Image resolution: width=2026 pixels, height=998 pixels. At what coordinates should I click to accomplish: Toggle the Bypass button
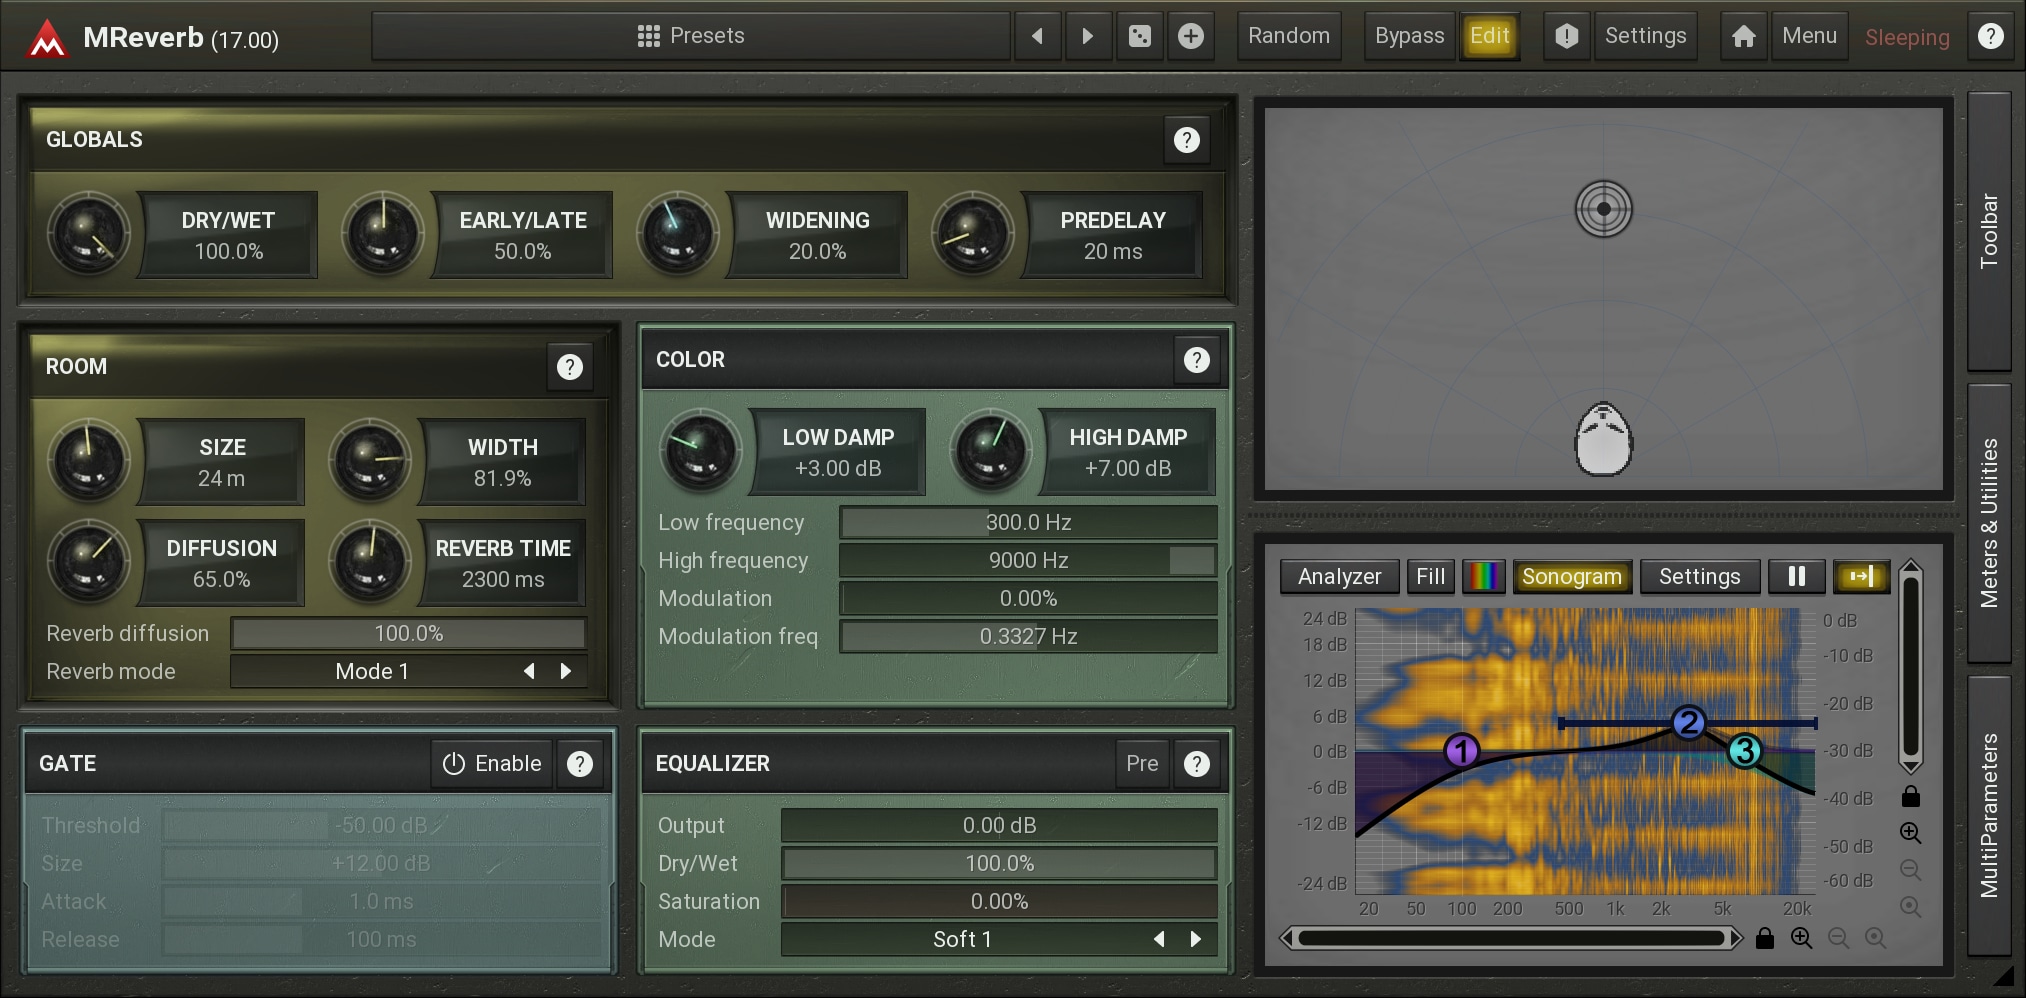point(1408,37)
